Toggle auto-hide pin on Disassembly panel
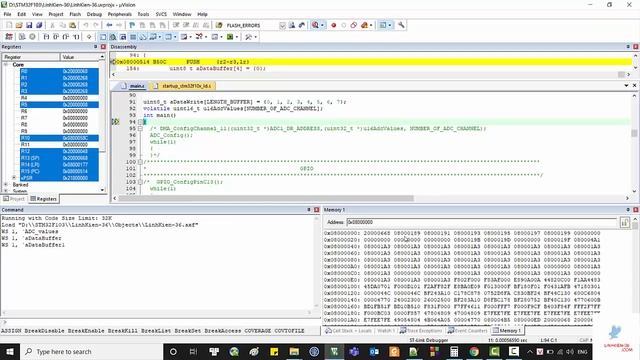Image resolution: width=640 pixels, height=360 pixels. pyautogui.click(x=628, y=47)
